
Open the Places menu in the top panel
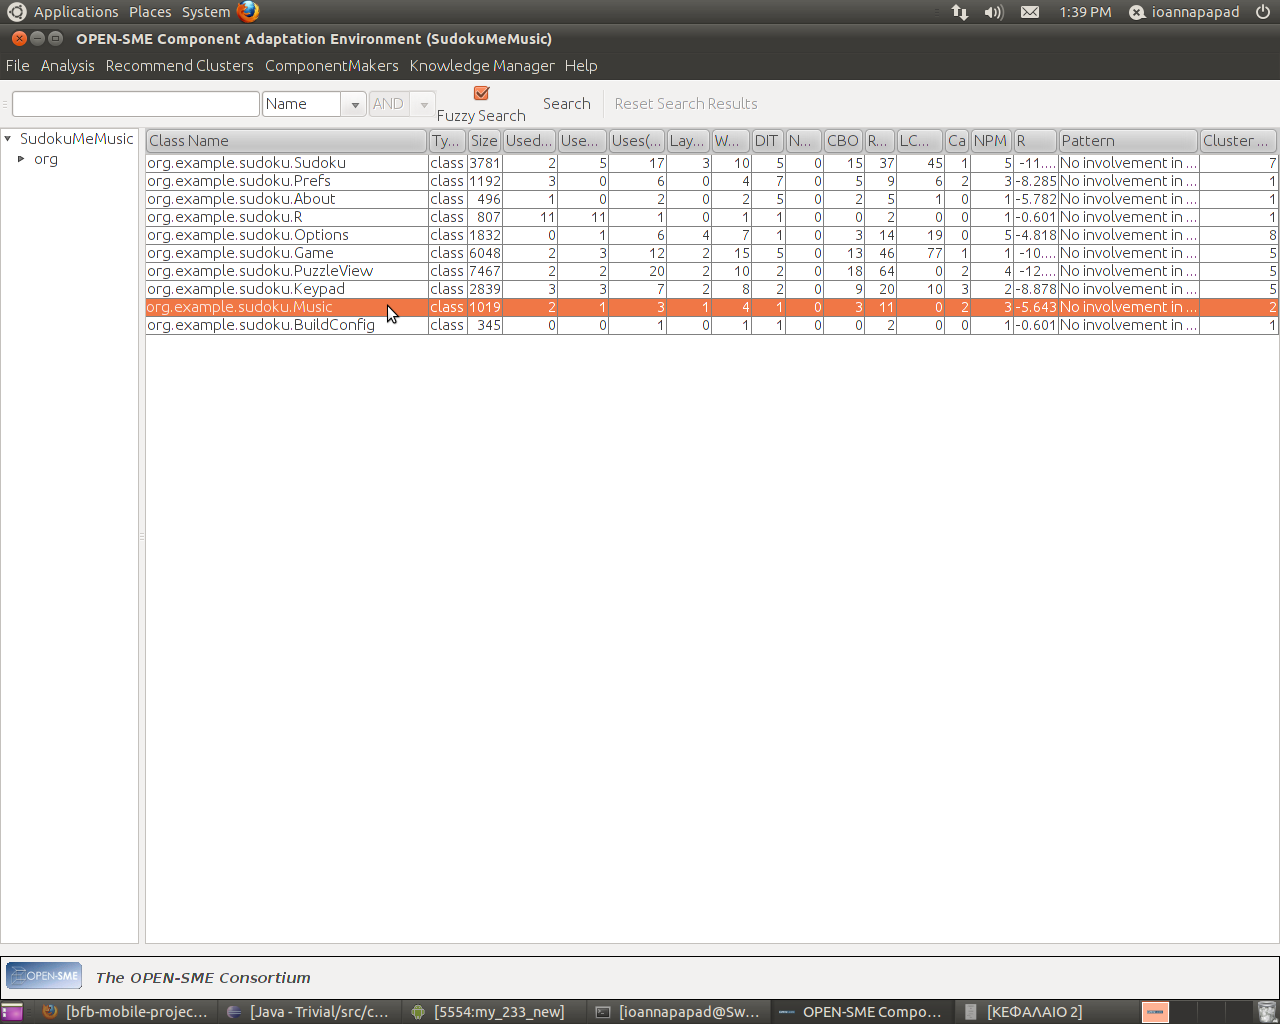click(150, 12)
